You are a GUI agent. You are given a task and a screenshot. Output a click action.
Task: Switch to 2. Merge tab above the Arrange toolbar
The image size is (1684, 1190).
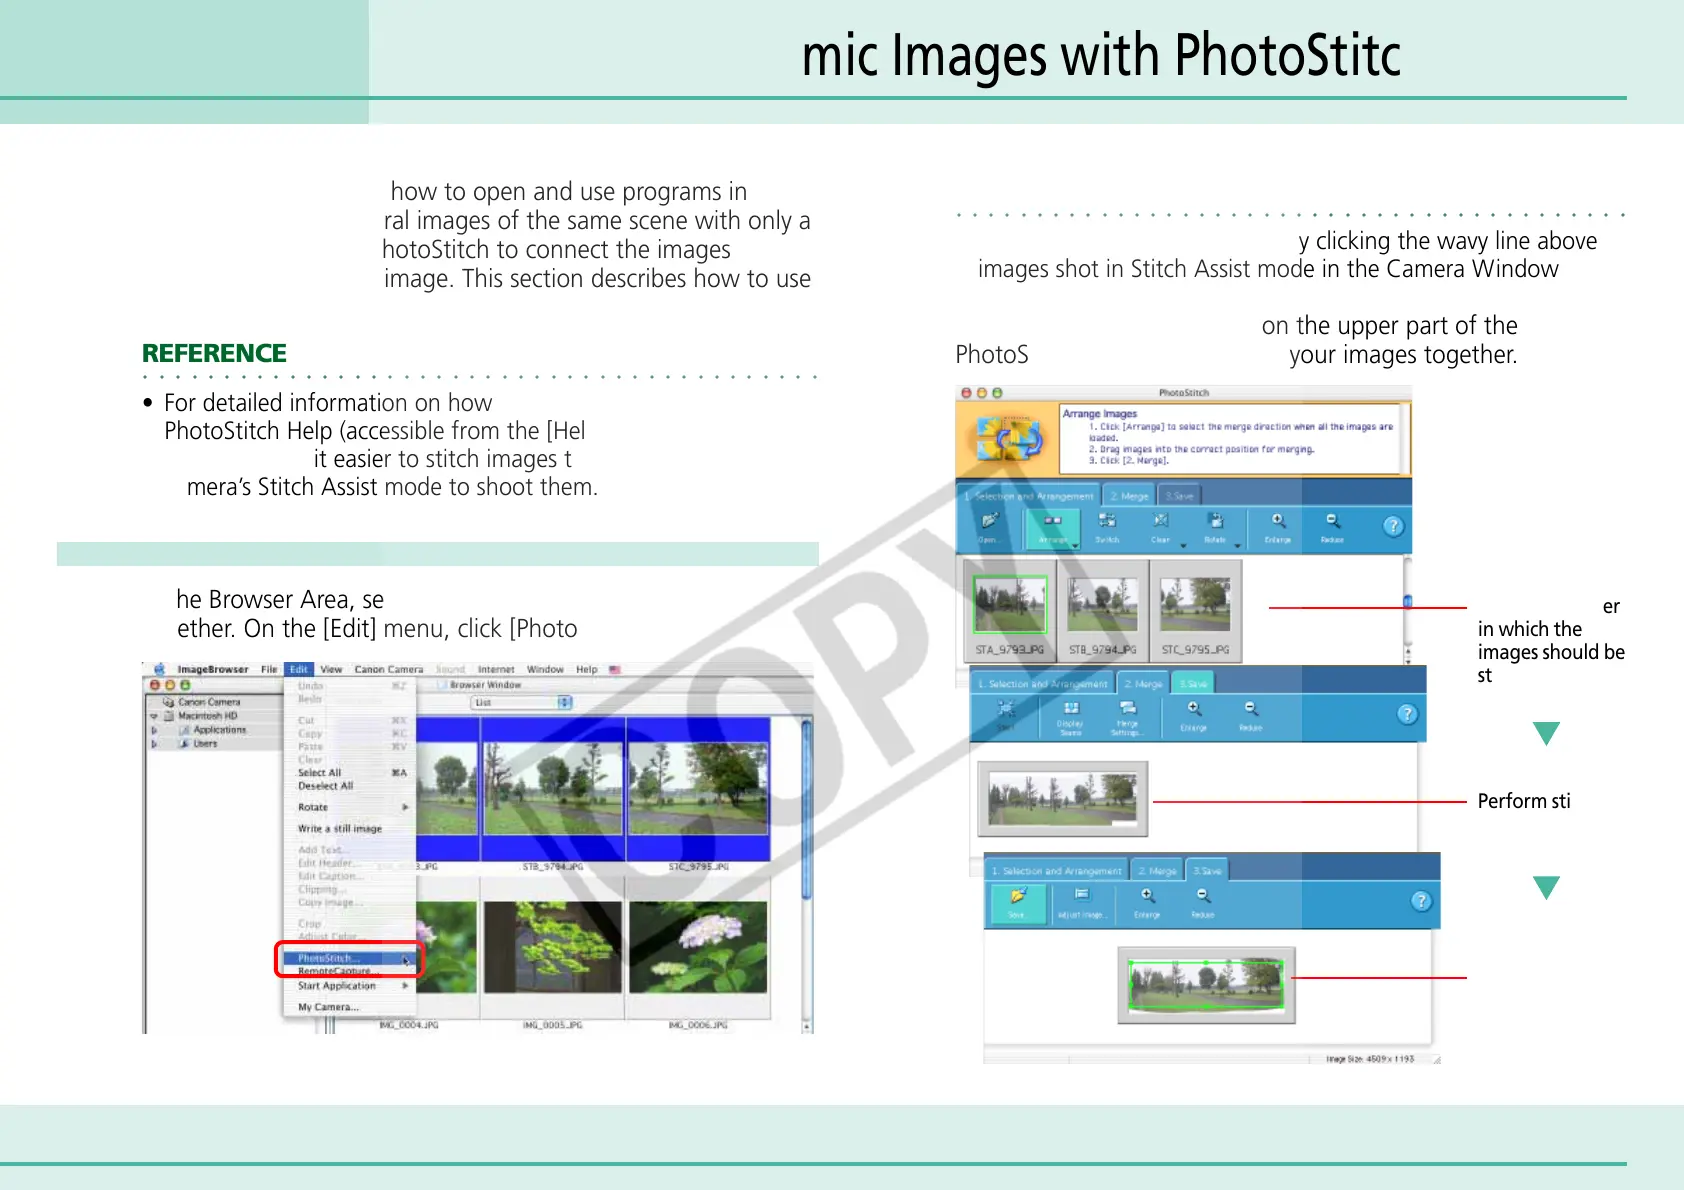click(x=1129, y=496)
